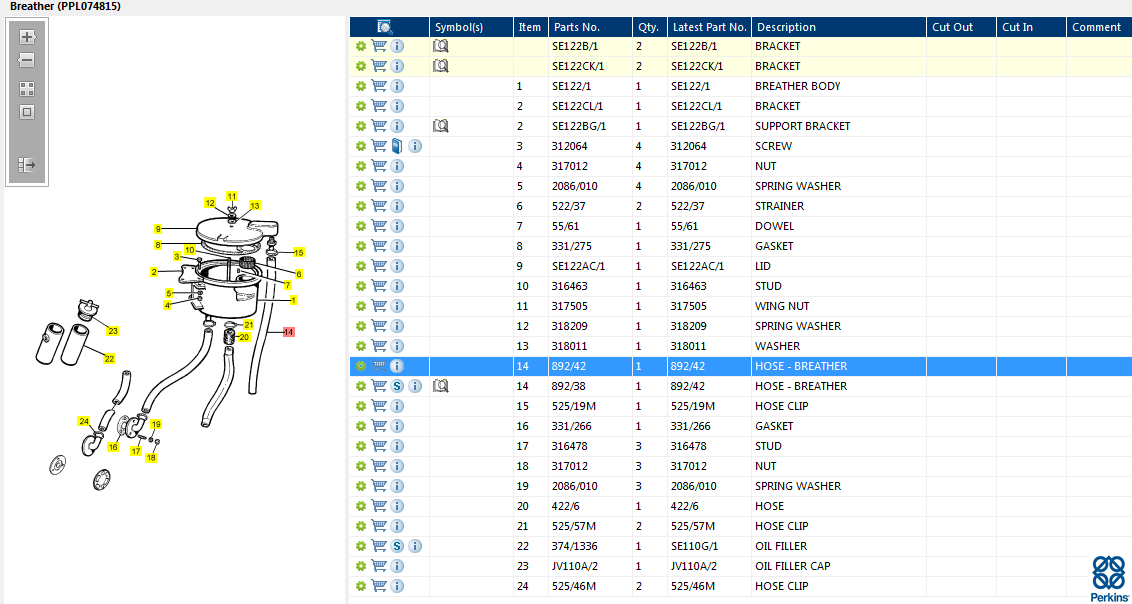Select callout 11 wing nut on diagram

click(x=232, y=196)
